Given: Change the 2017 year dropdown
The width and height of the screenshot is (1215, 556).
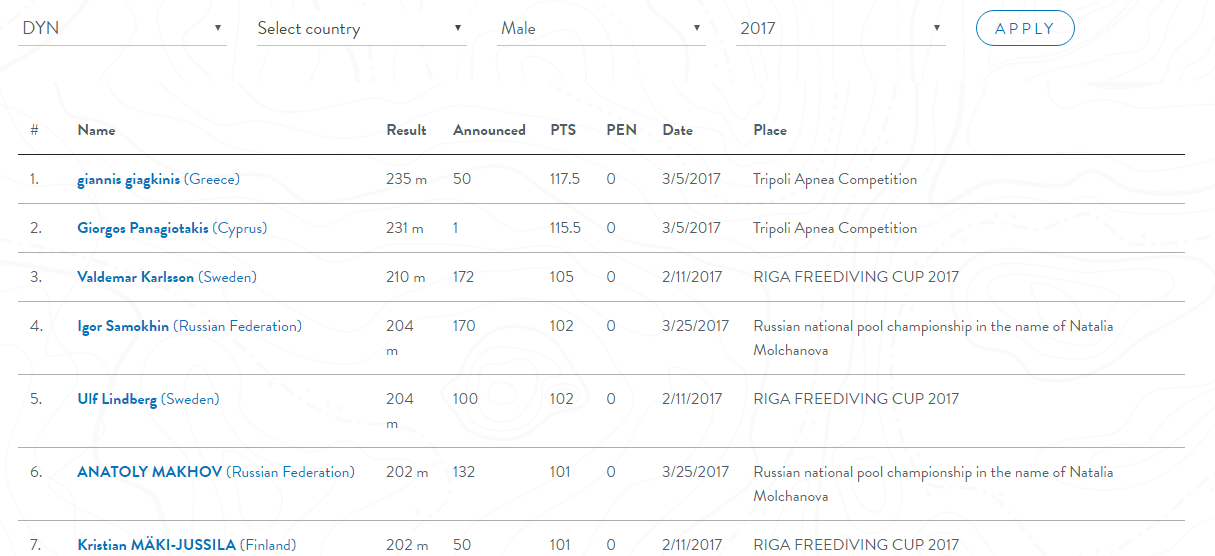Looking at the screenshot, I should click(841, 28).
